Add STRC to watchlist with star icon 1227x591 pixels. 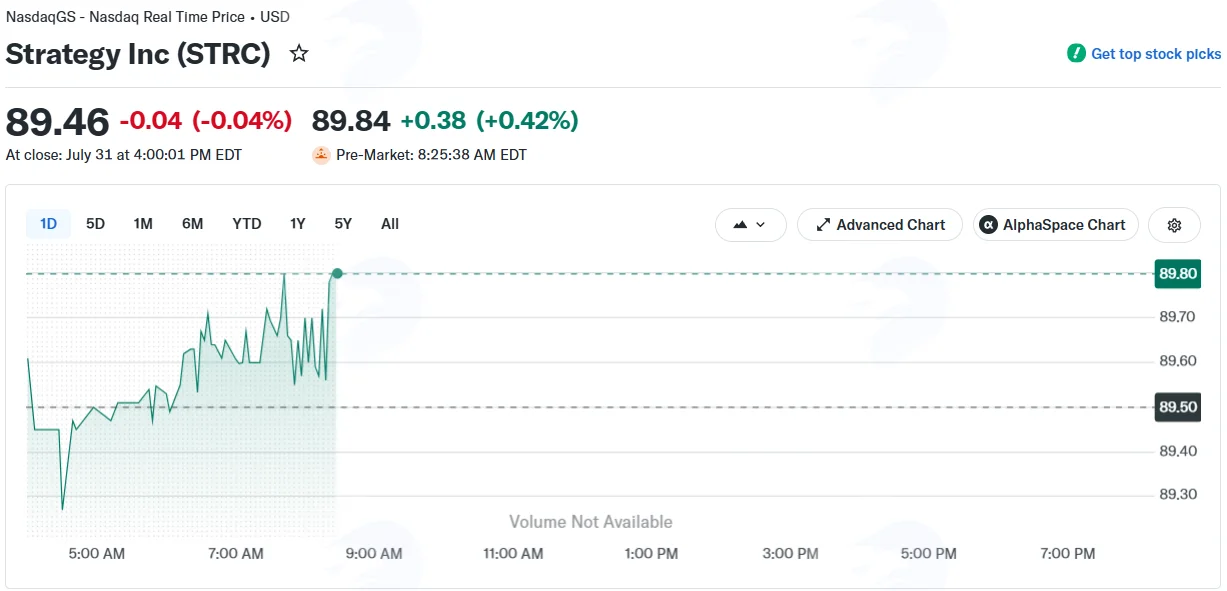tap(299, 54)
